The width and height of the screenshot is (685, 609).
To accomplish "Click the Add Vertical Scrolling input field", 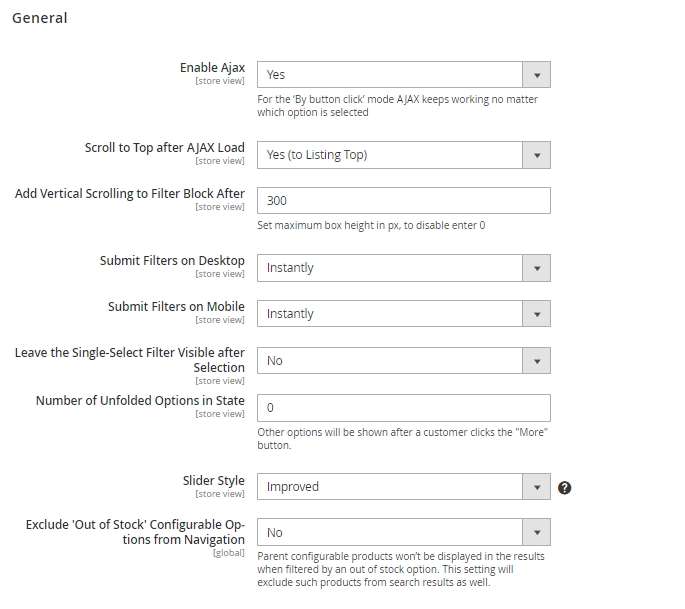I will tap(404, 201).
